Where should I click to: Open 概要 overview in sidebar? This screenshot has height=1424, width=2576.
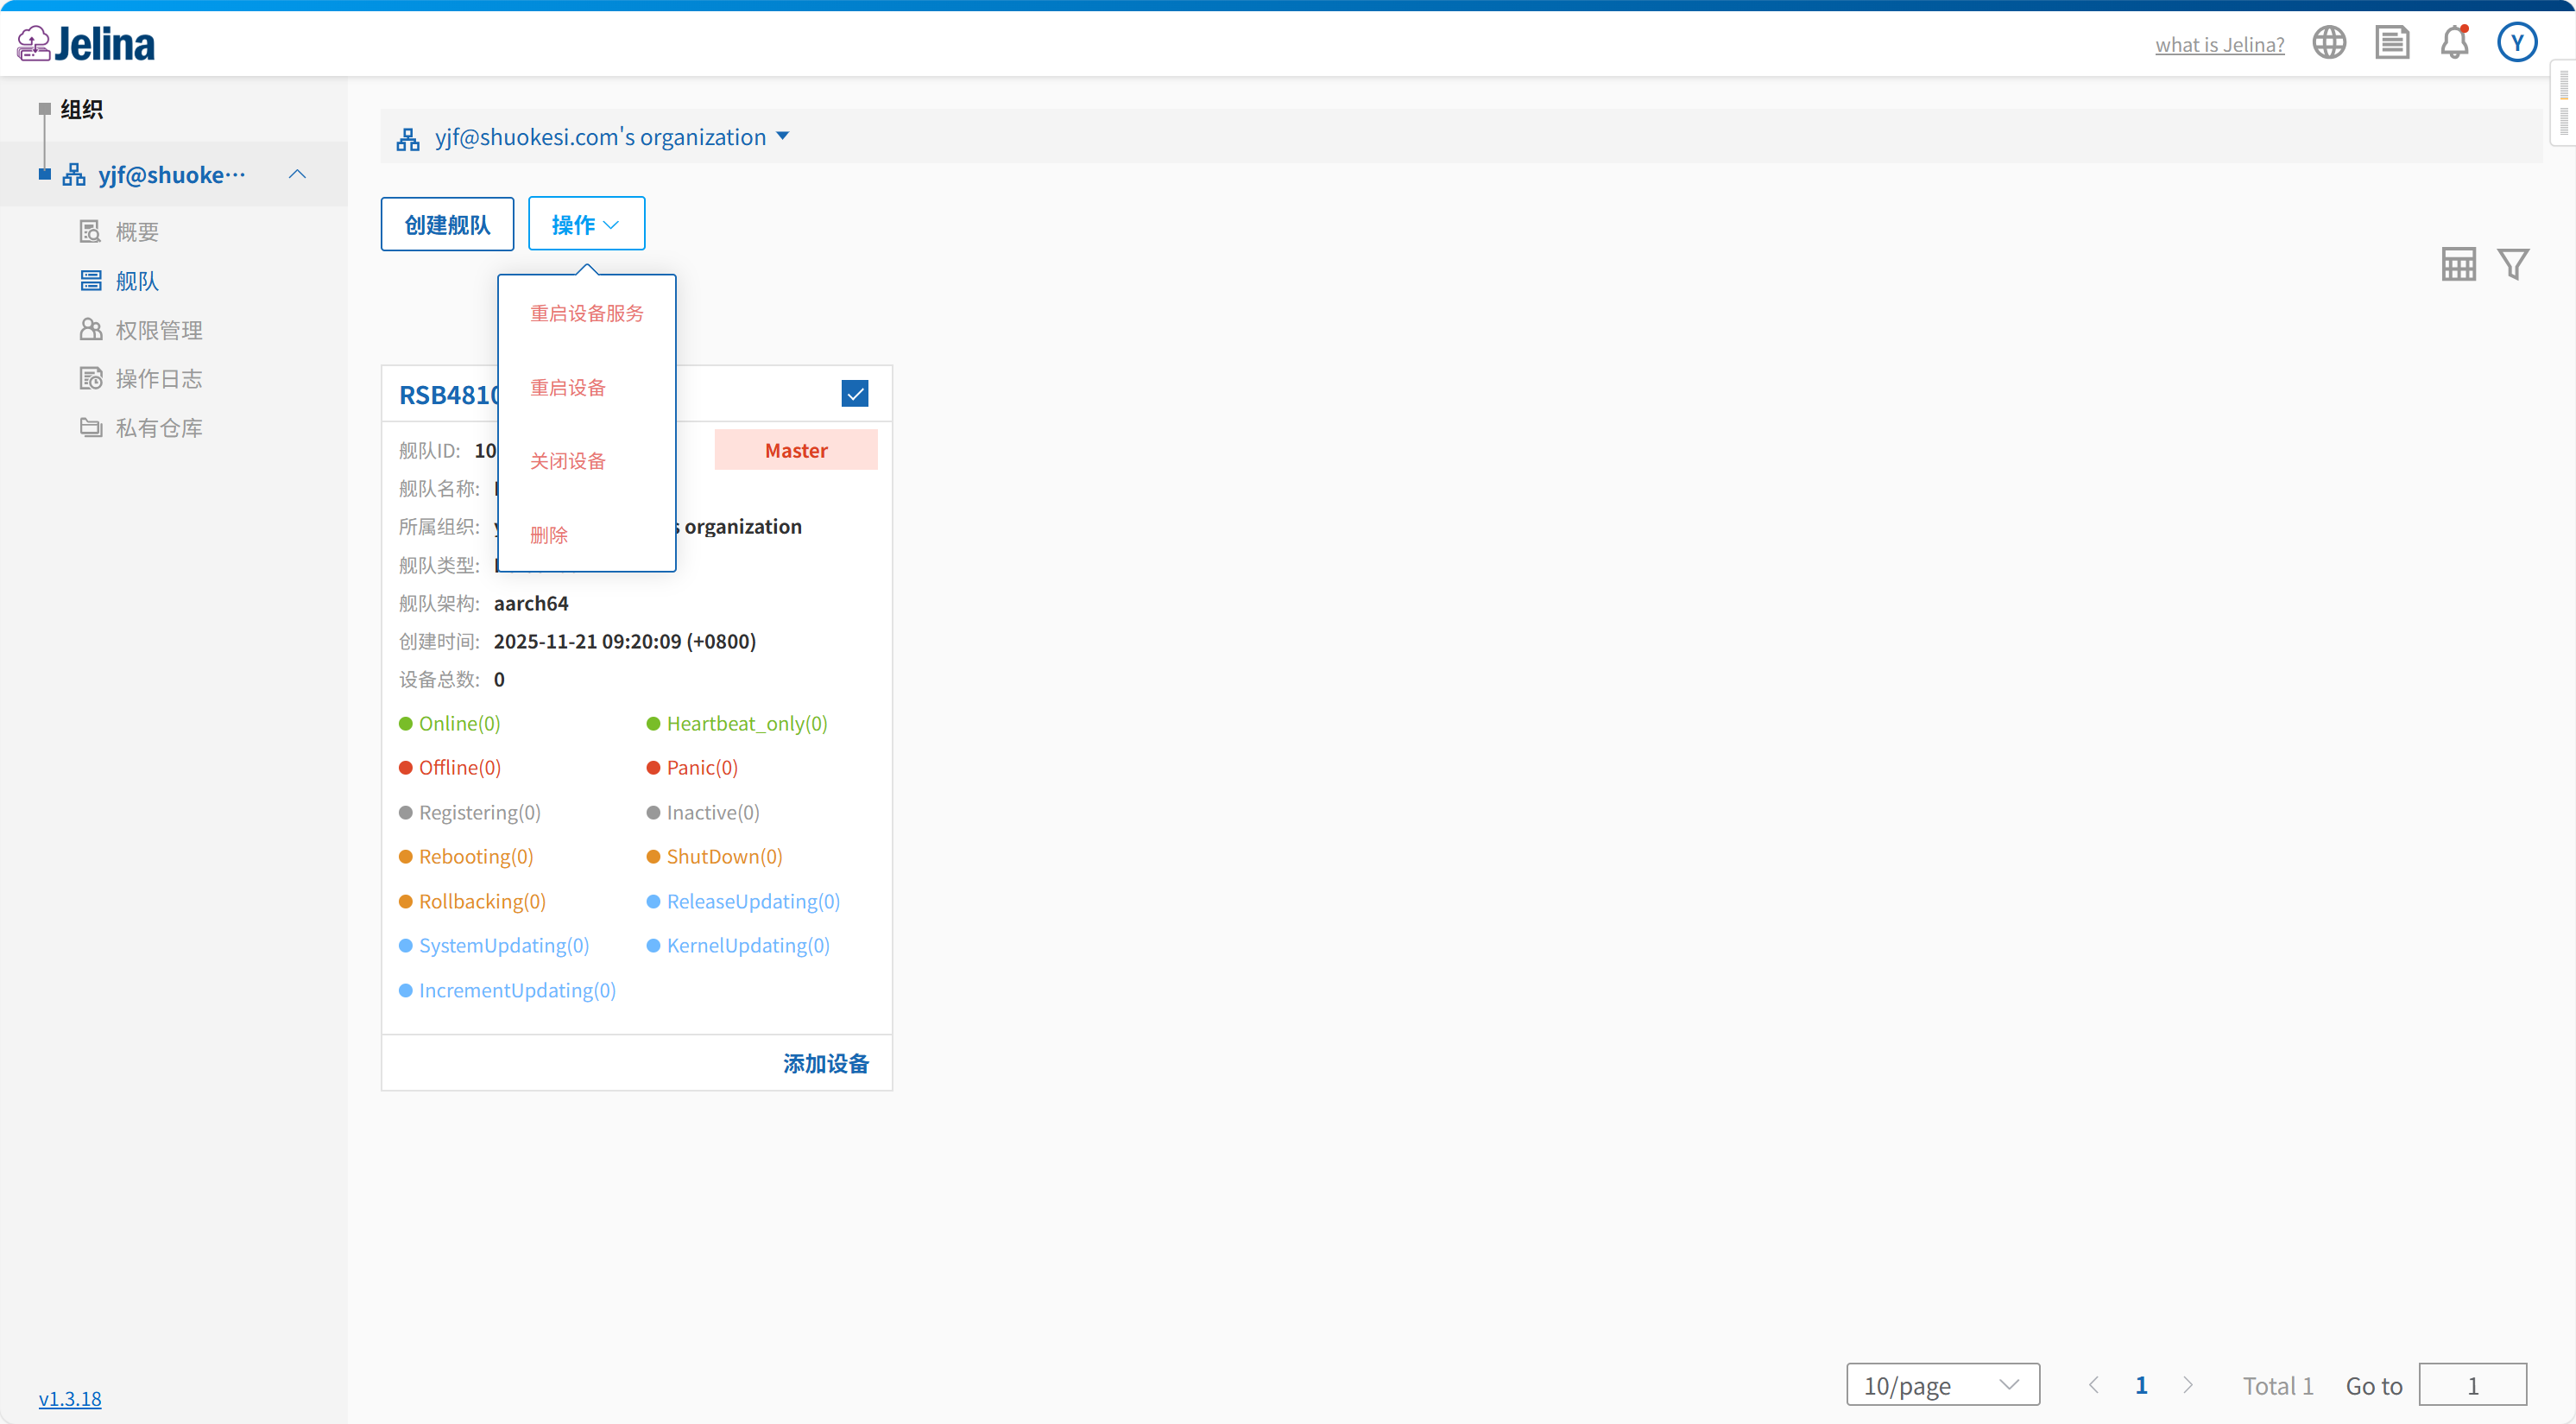[x=137, y=232]
